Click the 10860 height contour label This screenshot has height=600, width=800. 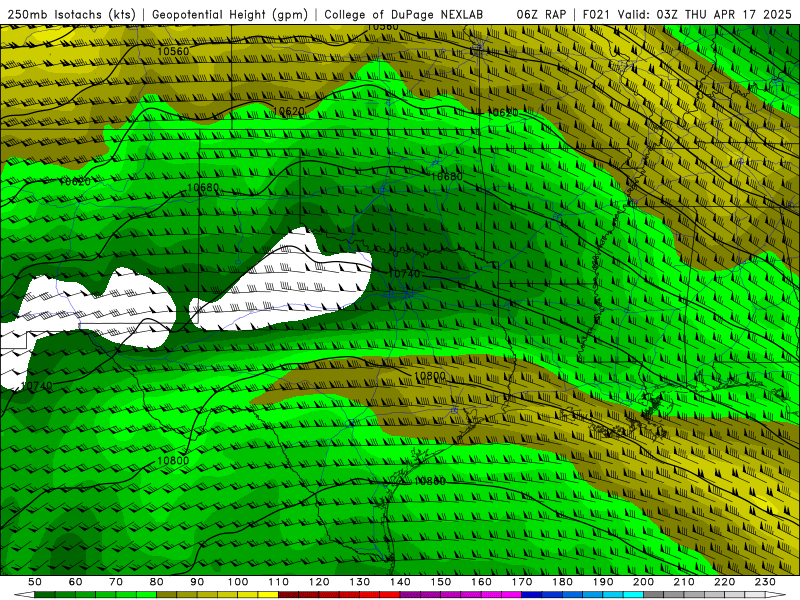[x=430, y=481]
